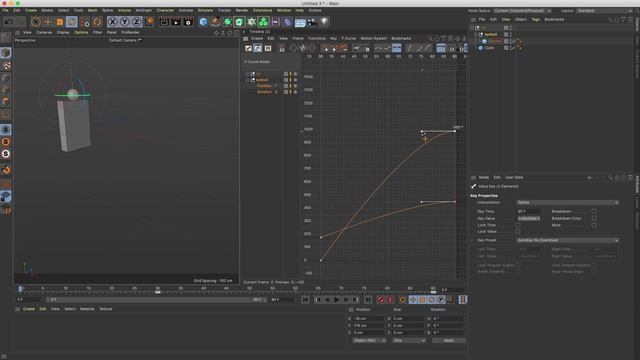Toggle Autokeying button
Screen dimensions: 640x360
[390, 300]
